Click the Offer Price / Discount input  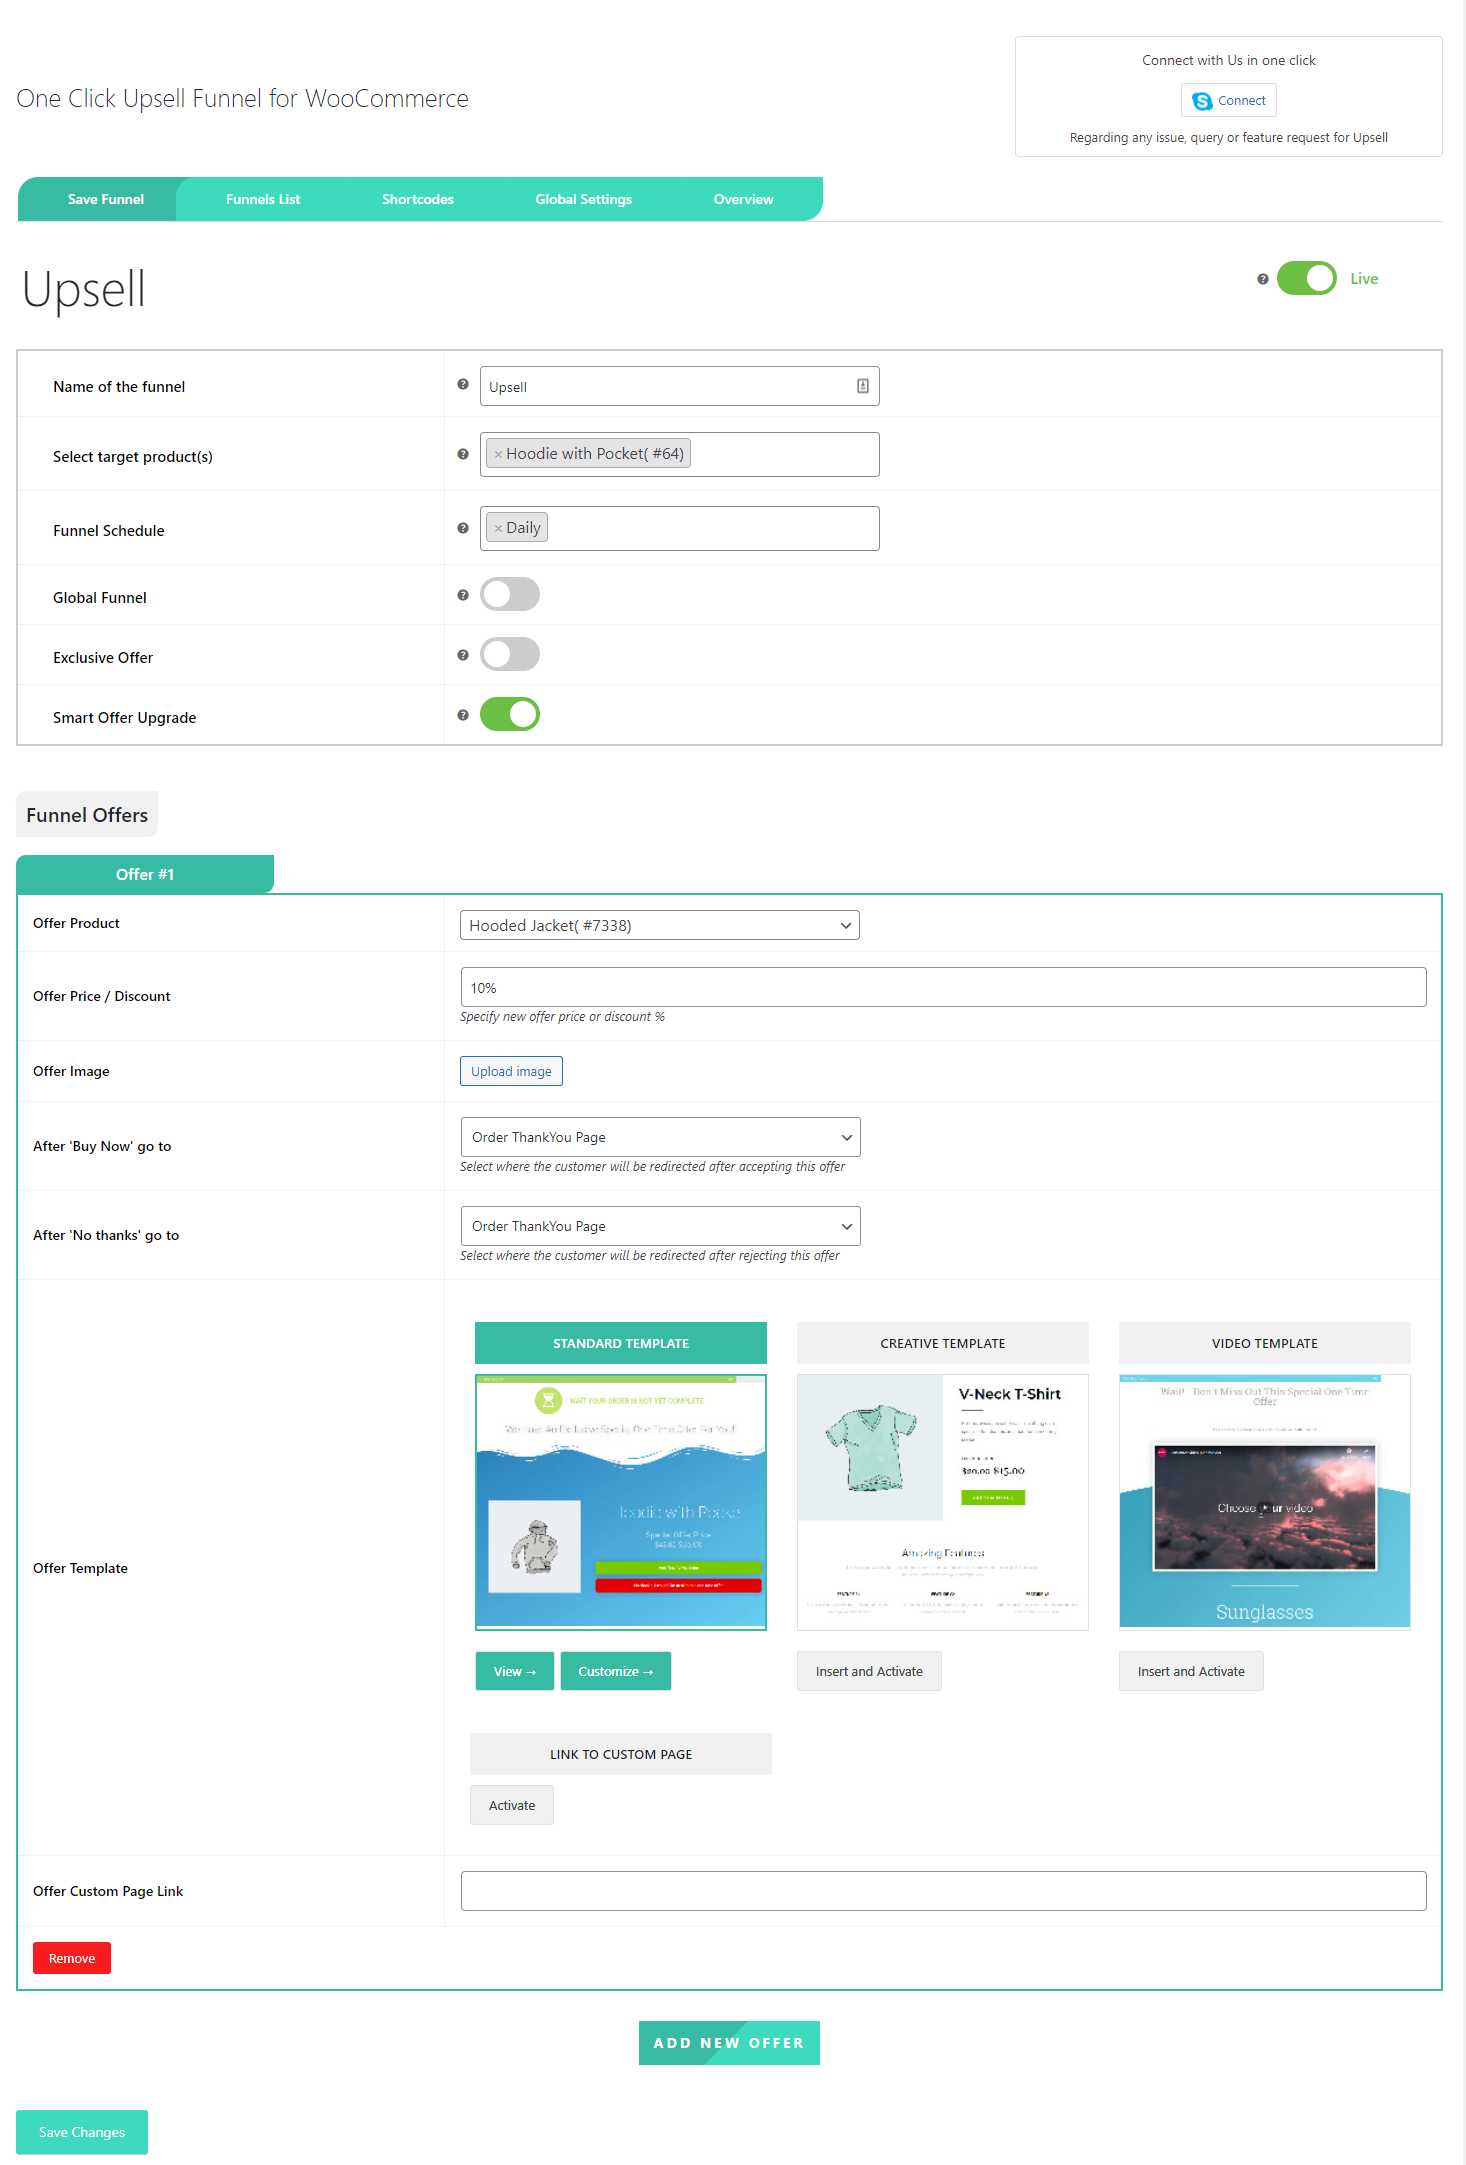943,987
